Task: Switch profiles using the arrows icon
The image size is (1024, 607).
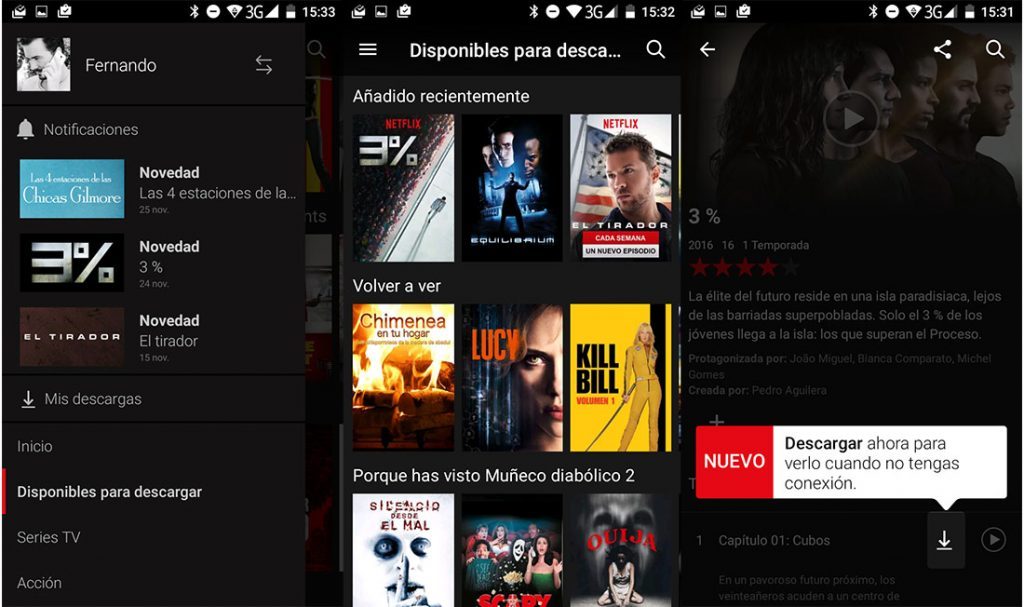Action: [264, 64]
